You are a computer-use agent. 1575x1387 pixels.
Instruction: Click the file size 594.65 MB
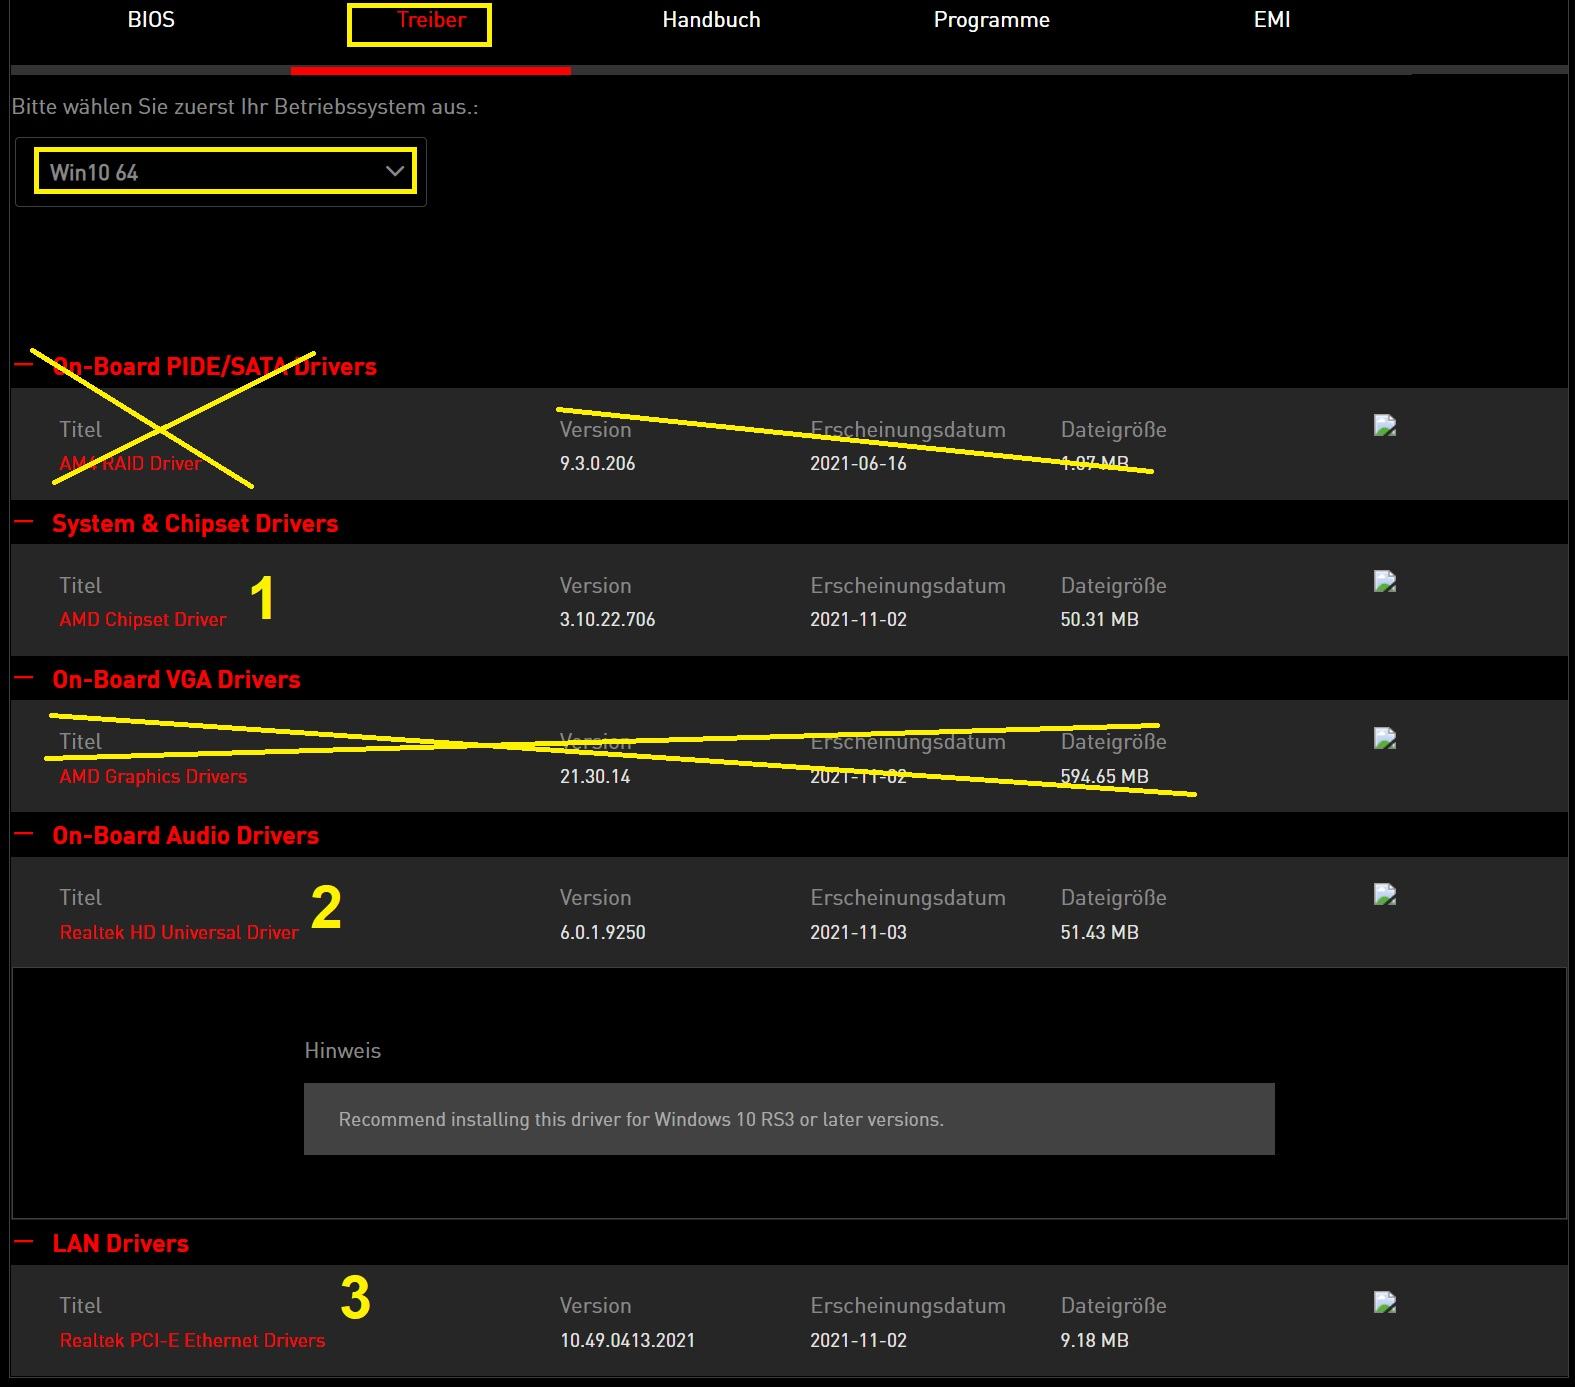[1104, 776]
